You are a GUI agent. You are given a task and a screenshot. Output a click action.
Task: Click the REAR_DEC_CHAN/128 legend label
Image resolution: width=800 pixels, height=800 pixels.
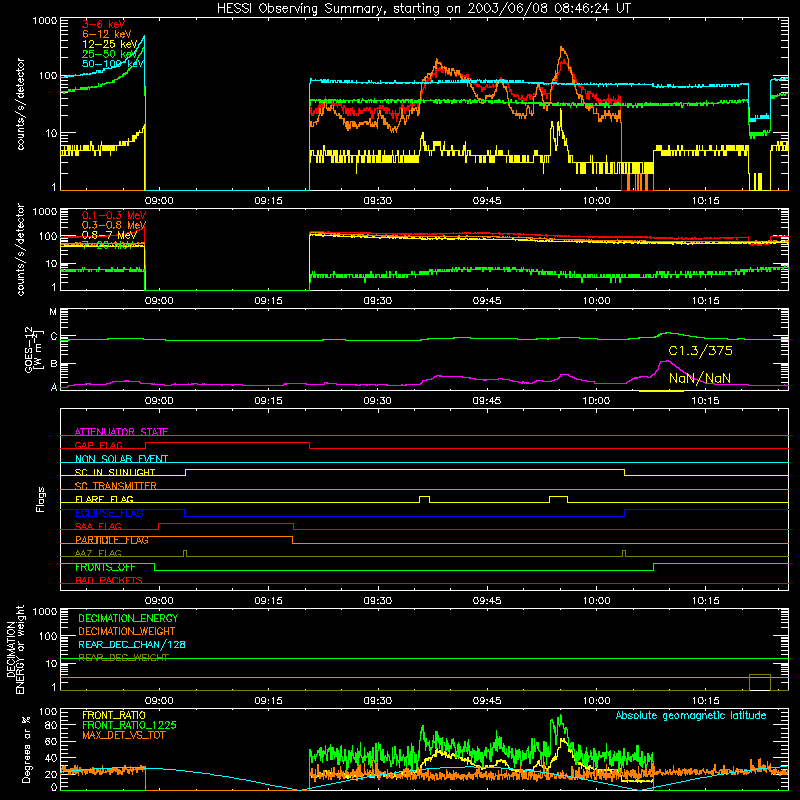click(x=132, y=644)
